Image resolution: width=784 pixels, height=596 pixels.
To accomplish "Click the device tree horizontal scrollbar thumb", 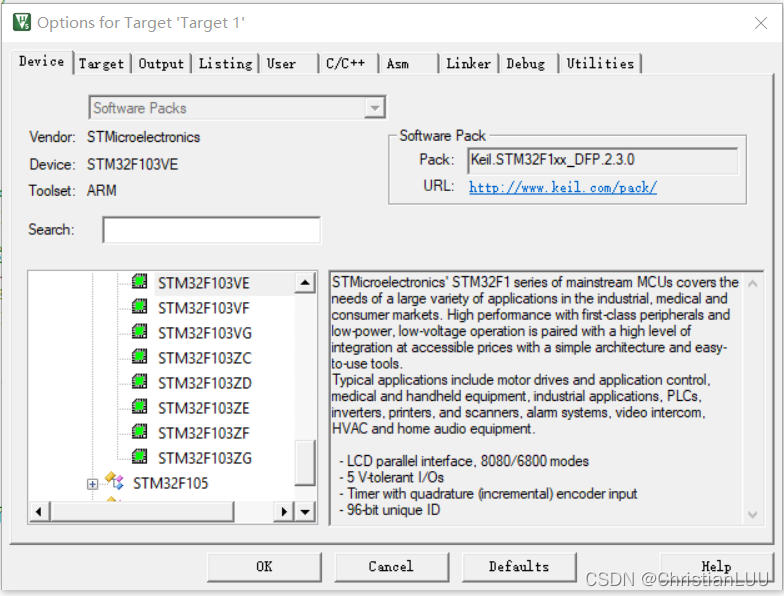I will click(142, 512).
